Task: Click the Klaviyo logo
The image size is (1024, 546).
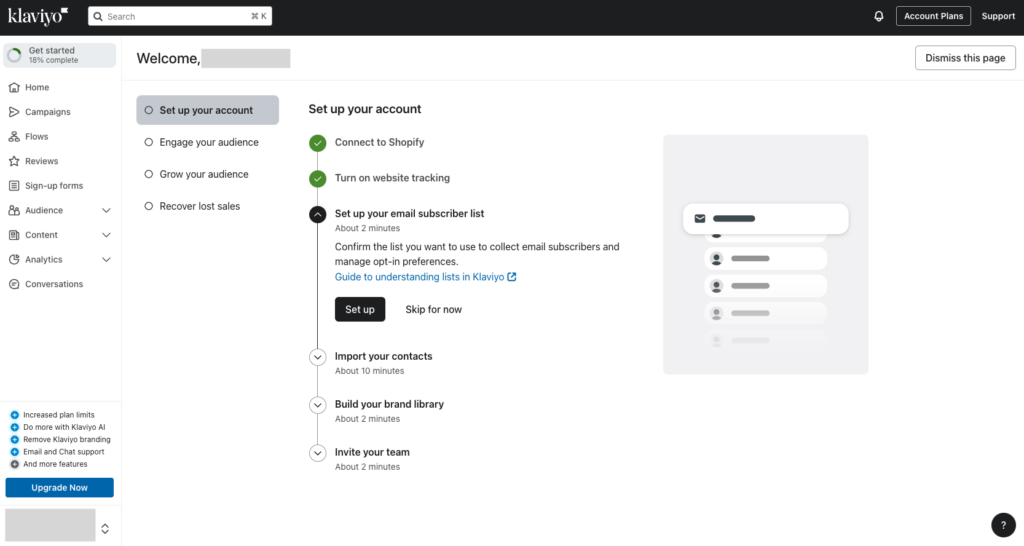Action: coord(38,16)
